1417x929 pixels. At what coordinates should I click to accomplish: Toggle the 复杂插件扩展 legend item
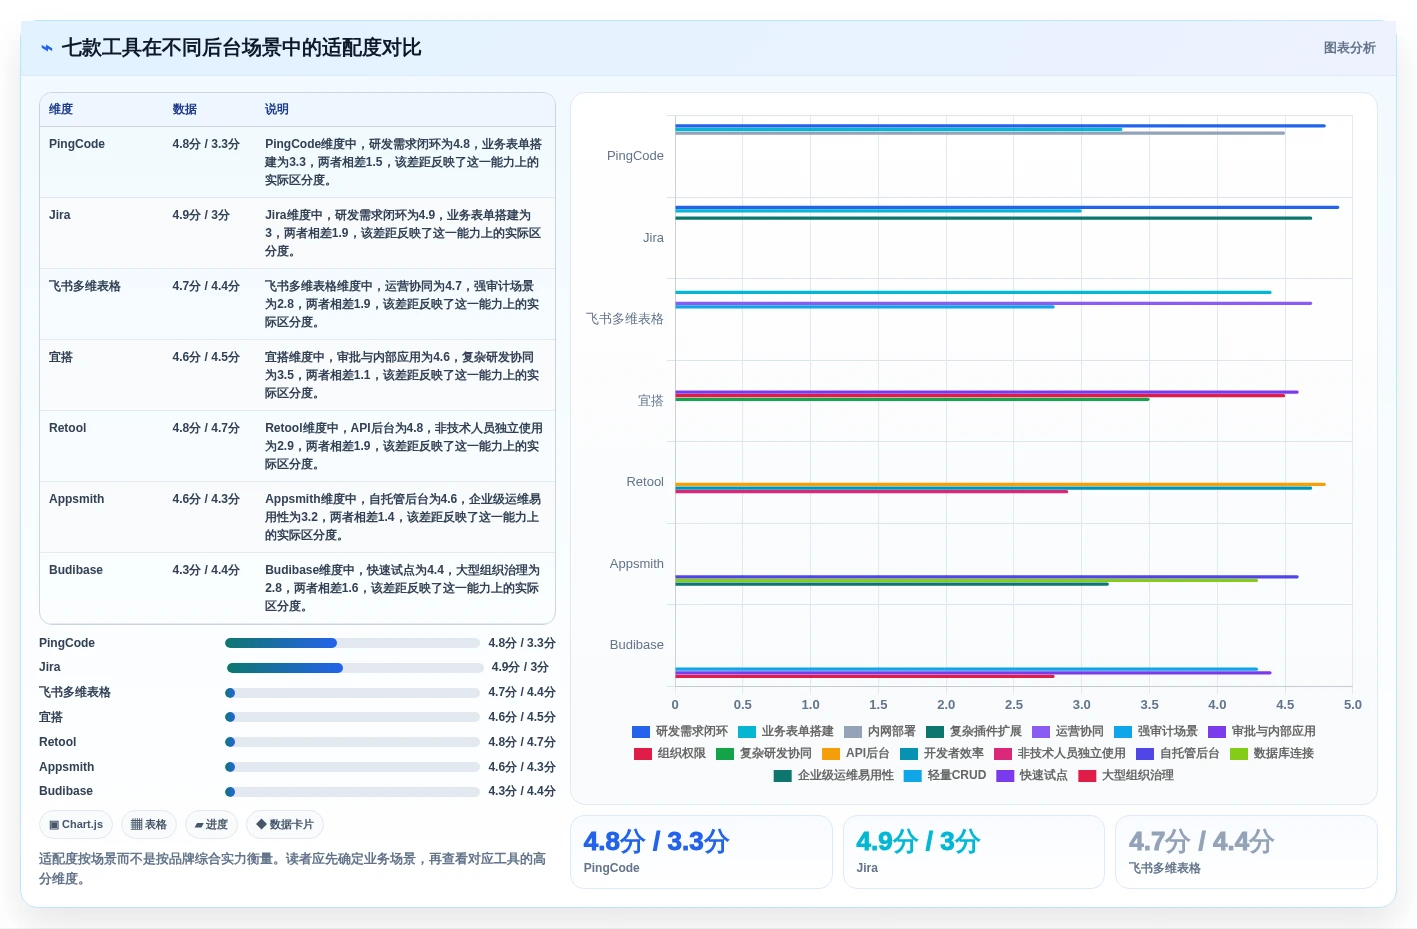pos(973,732)
